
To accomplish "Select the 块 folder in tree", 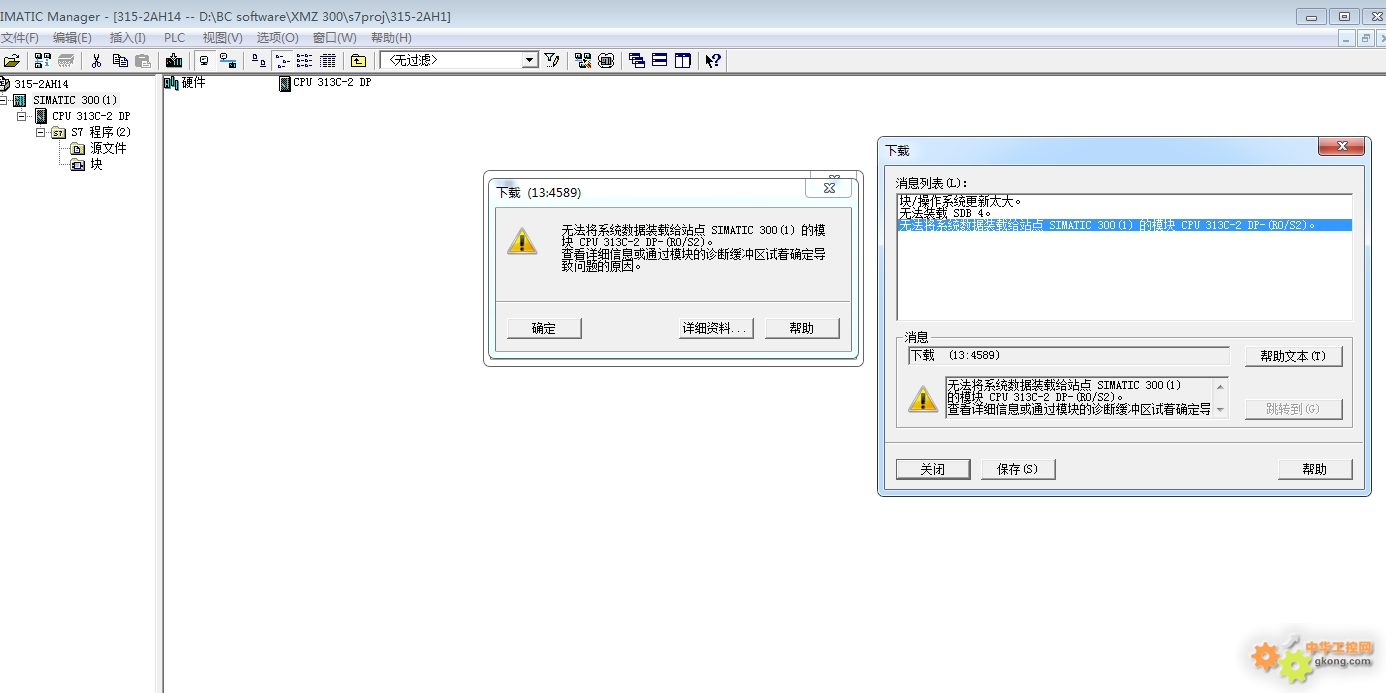I will pyautogui.click(x=96, y=164).
